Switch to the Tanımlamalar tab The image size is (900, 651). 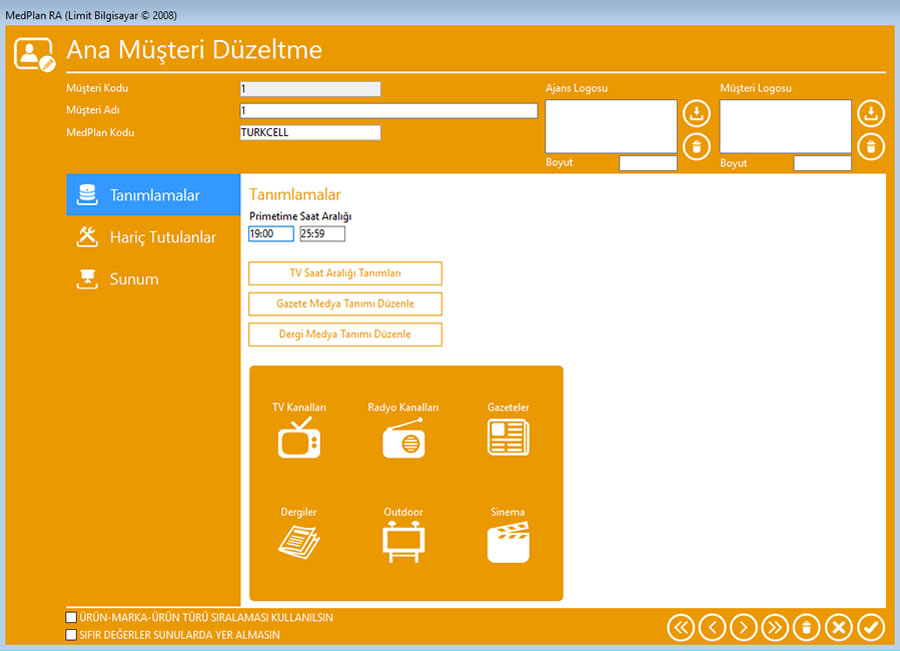[153, 195]
